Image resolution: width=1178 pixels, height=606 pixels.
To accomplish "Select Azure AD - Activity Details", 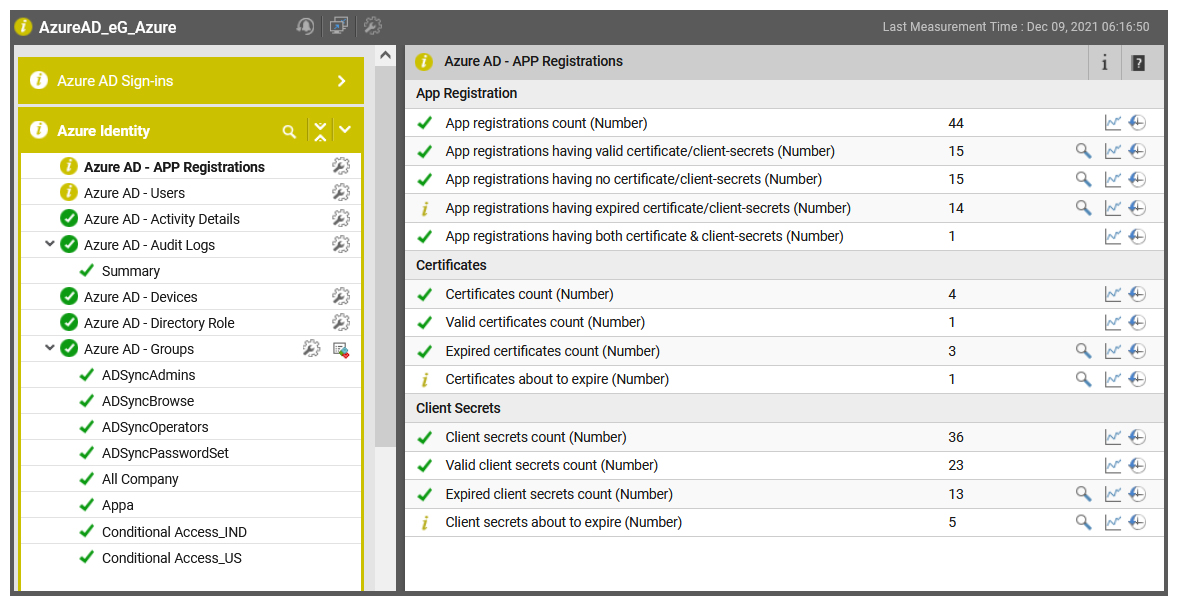I will pos(162,219).
